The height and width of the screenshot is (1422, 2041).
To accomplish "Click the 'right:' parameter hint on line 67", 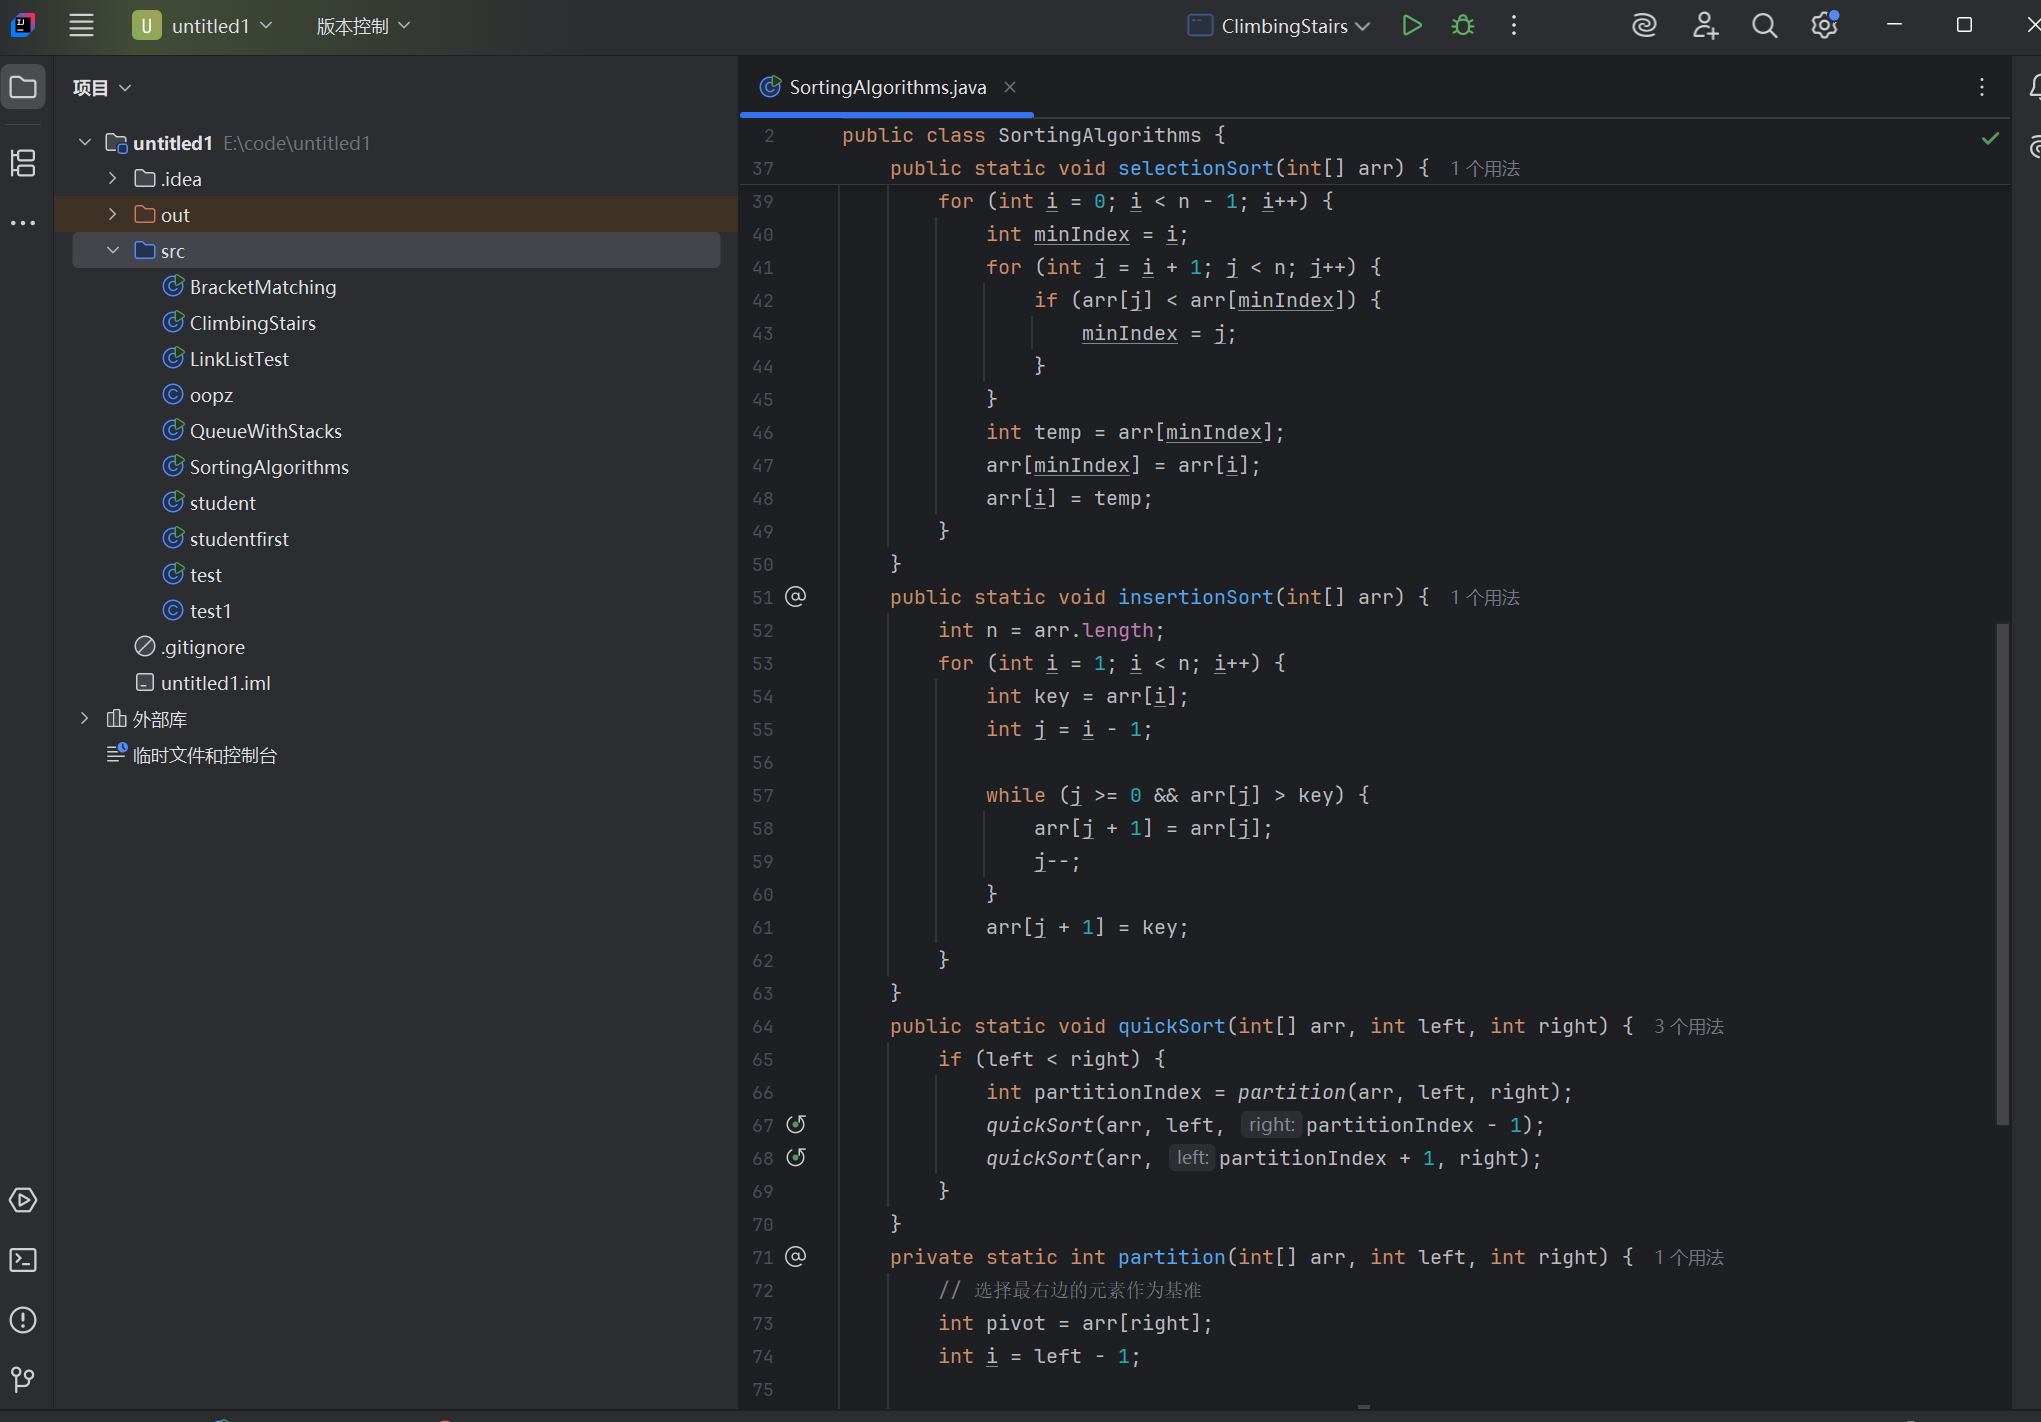I will tap(1271, 1125).
